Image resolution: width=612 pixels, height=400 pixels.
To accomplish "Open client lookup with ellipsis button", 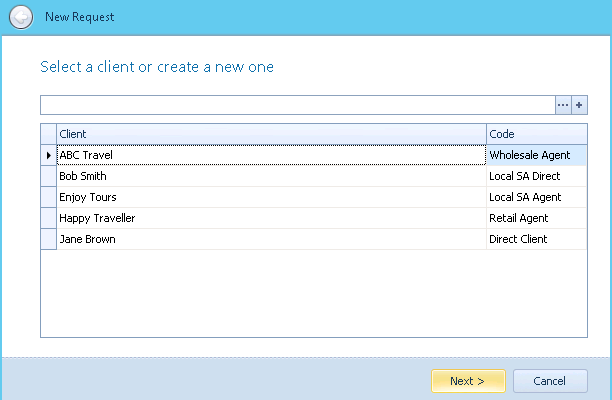I will click(563, 105).
